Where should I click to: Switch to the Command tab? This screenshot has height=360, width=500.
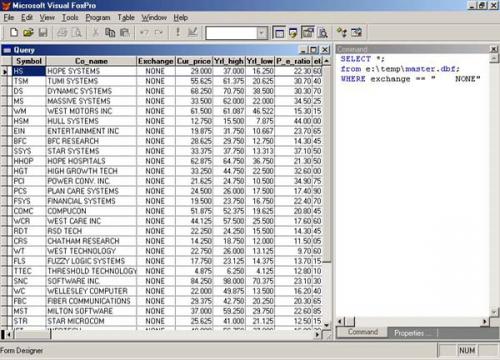363,332
